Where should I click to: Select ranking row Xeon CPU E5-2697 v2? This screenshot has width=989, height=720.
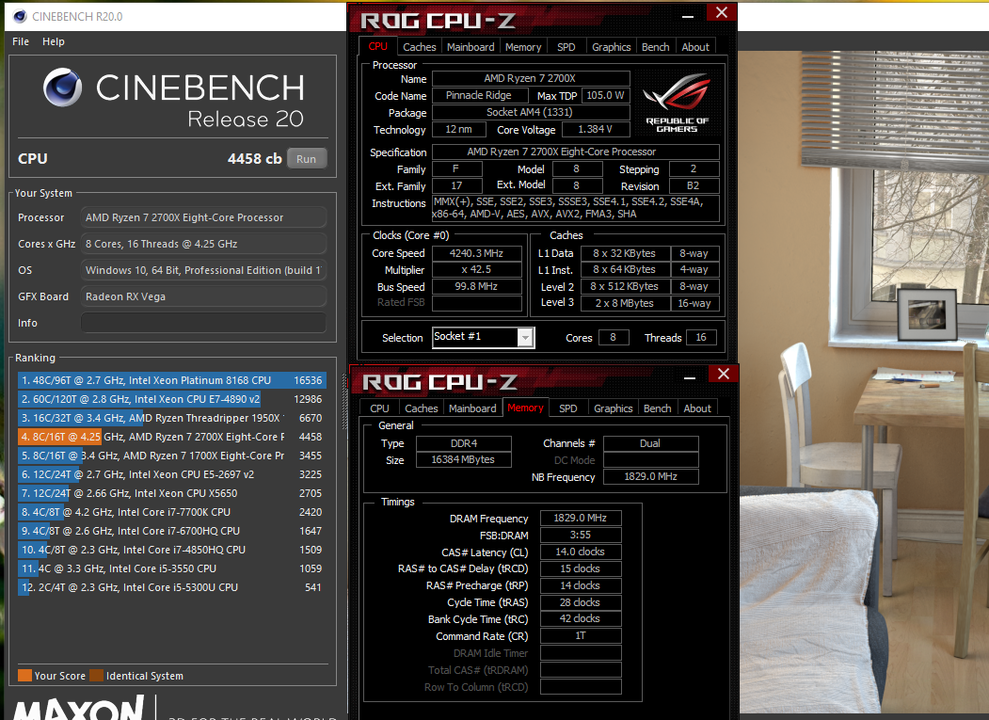pos(172,475)
